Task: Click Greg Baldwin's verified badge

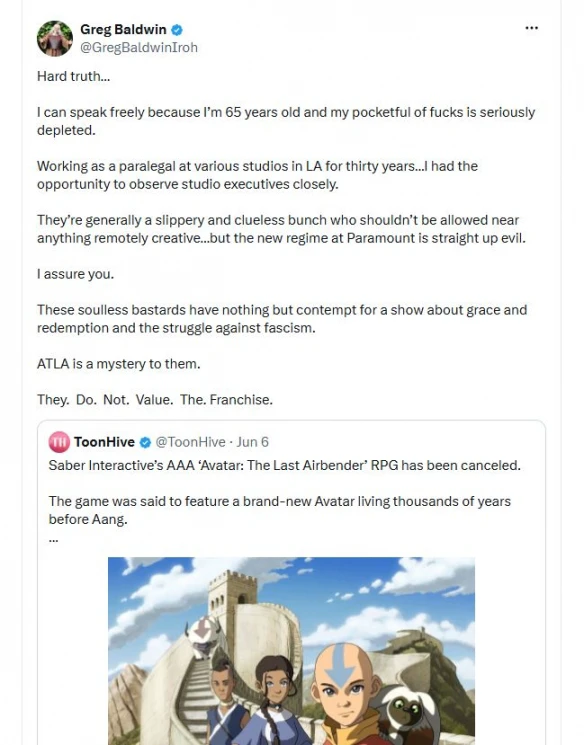Action: click(x=177, y=29)
